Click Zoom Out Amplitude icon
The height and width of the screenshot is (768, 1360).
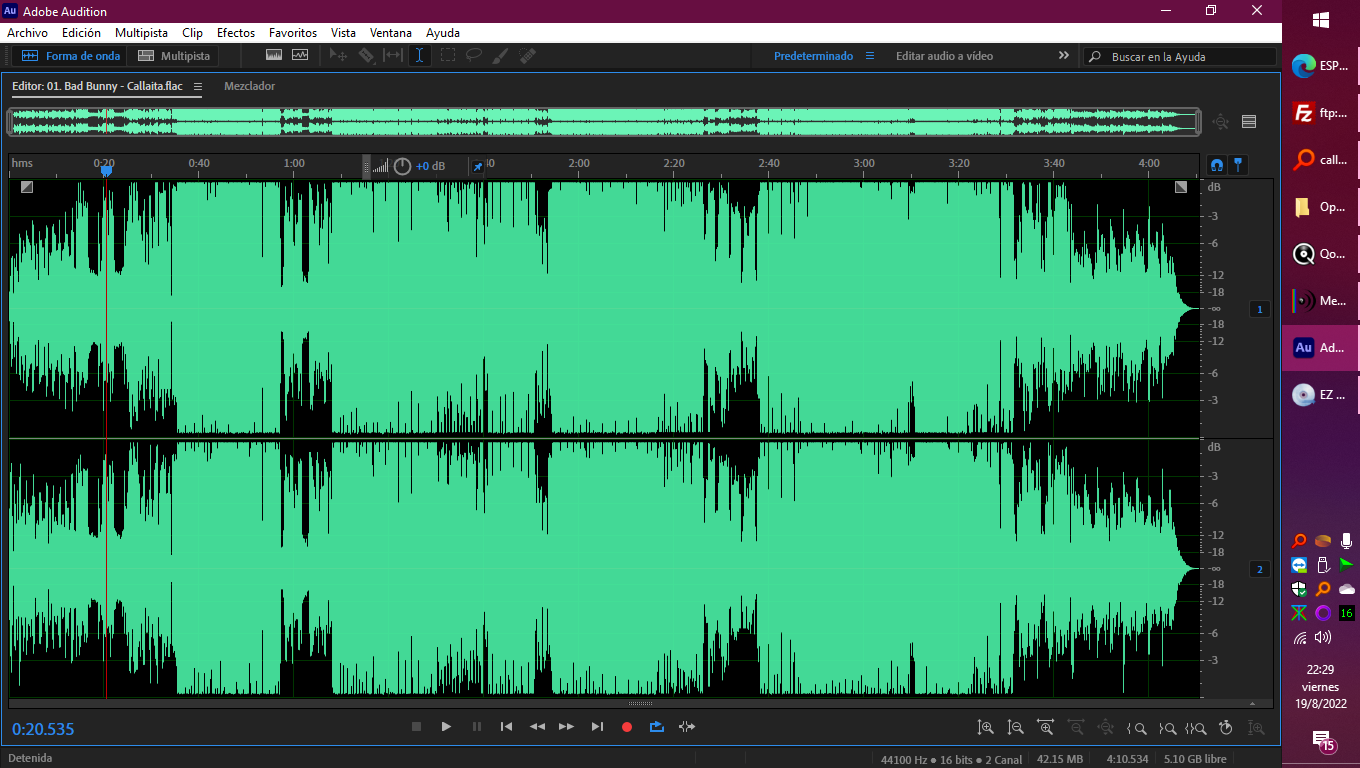point(1015,728)
